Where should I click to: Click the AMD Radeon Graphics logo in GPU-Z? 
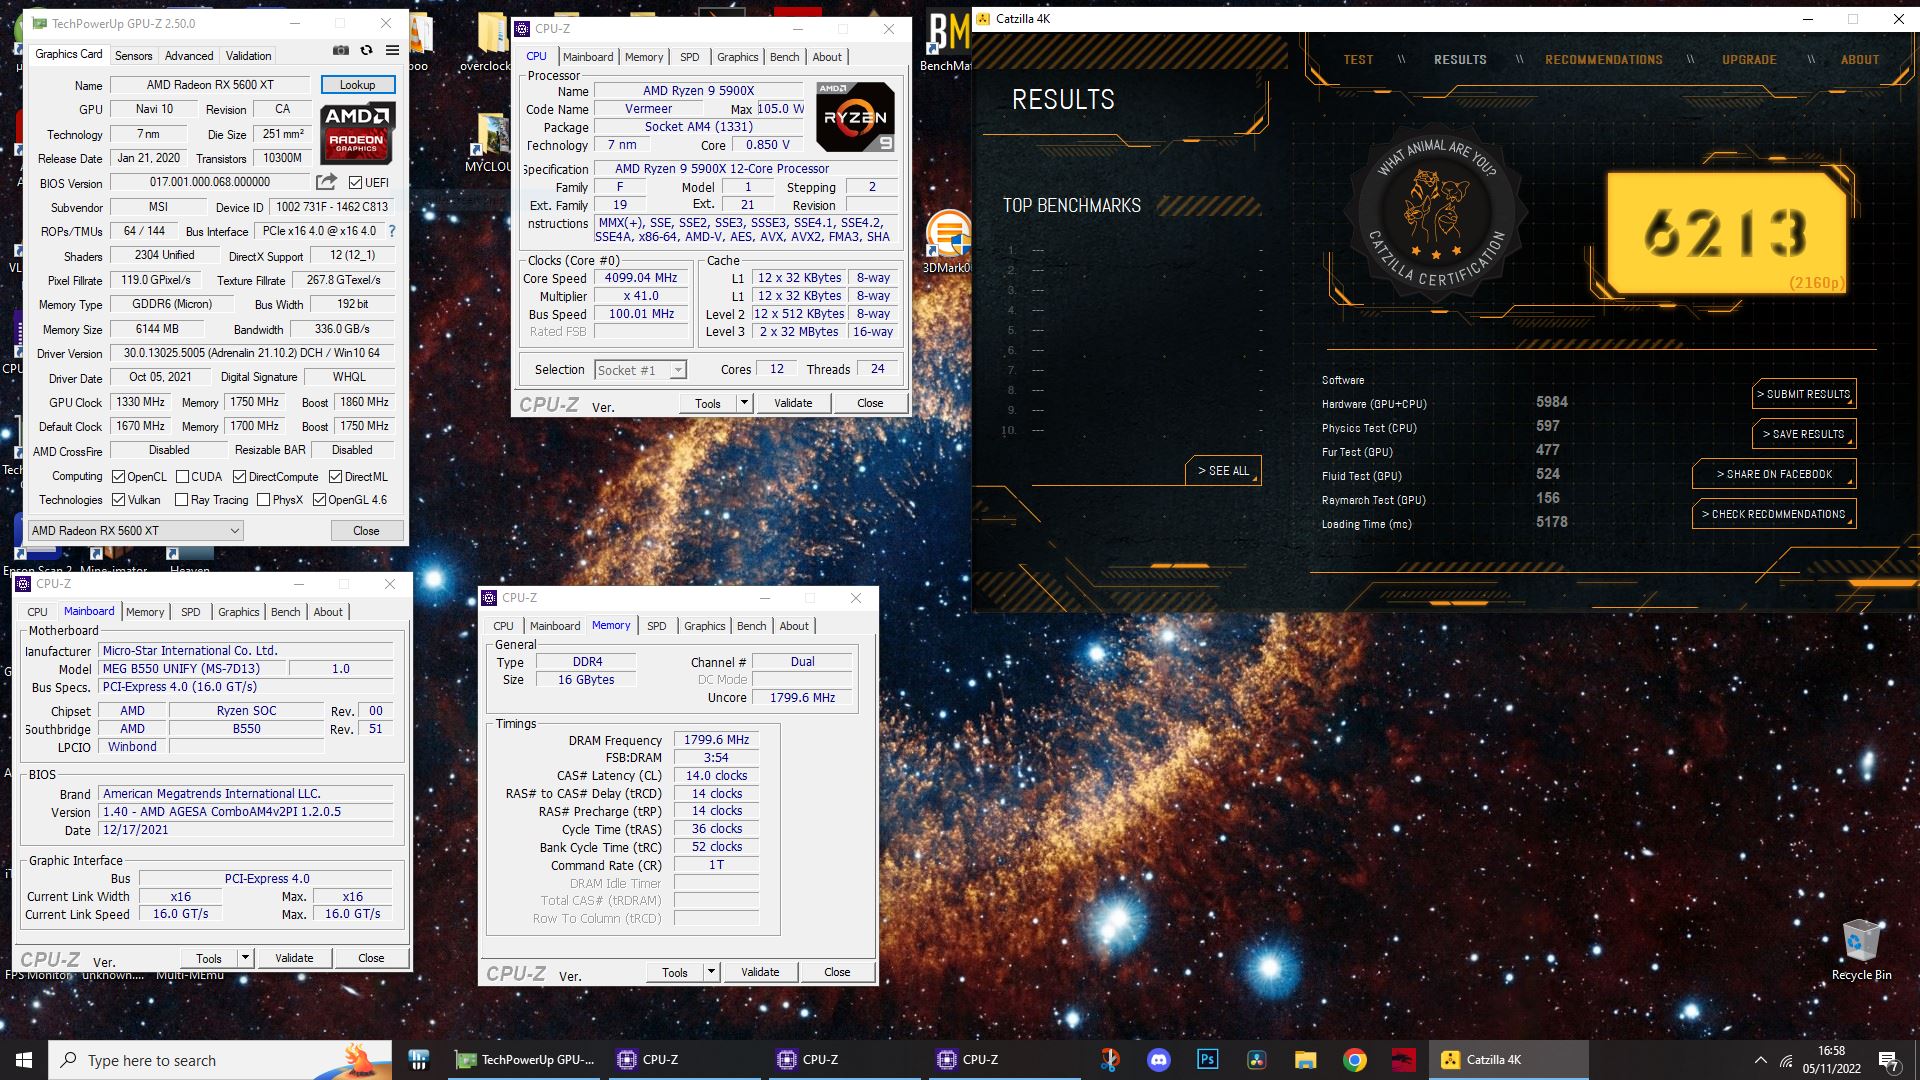(x=359, y=133)
